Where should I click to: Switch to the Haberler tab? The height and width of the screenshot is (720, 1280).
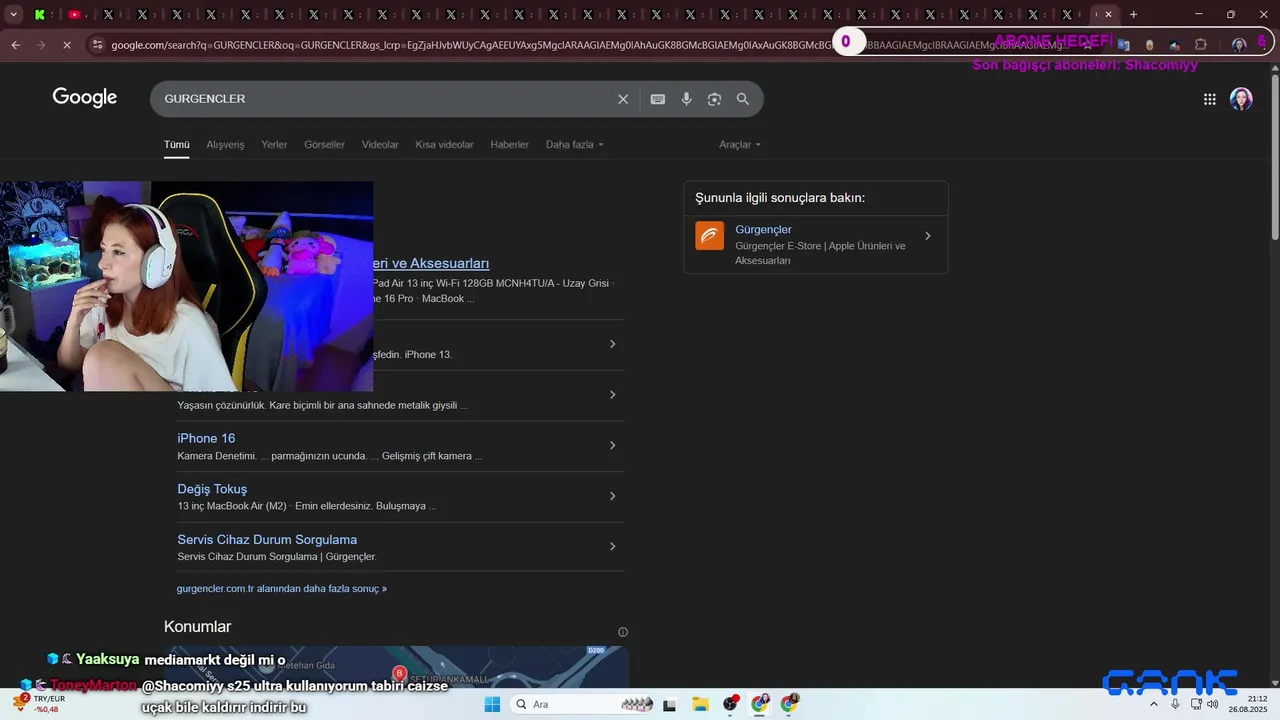coord(509,145)
